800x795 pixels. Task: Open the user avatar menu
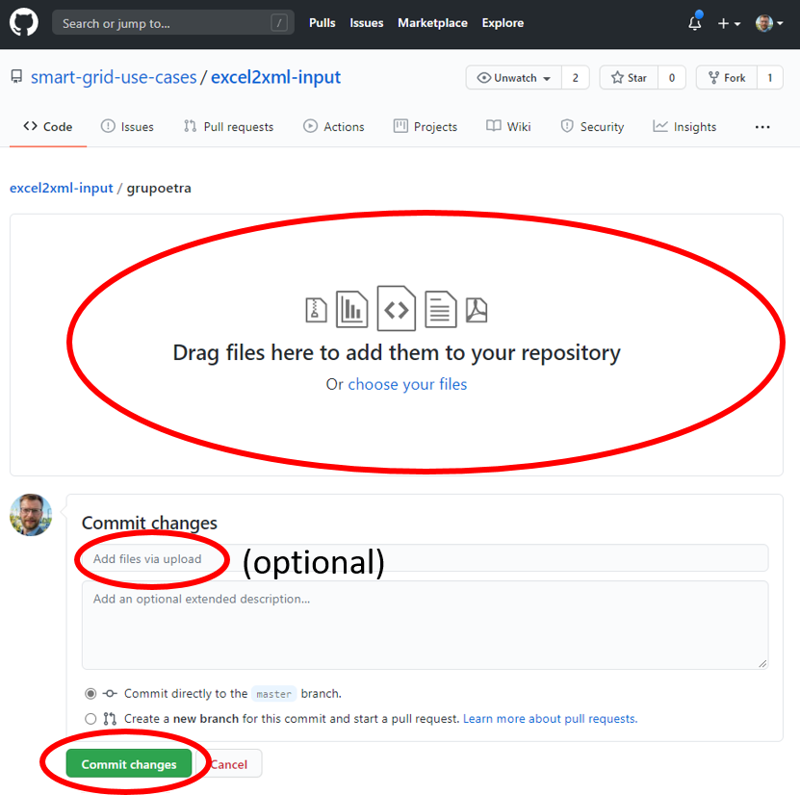pyautogui.click(x=769, y=23)
